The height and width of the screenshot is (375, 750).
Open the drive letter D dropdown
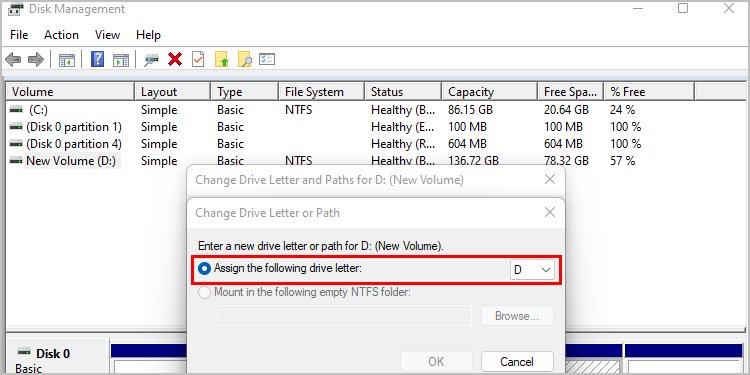click(532, 270)
